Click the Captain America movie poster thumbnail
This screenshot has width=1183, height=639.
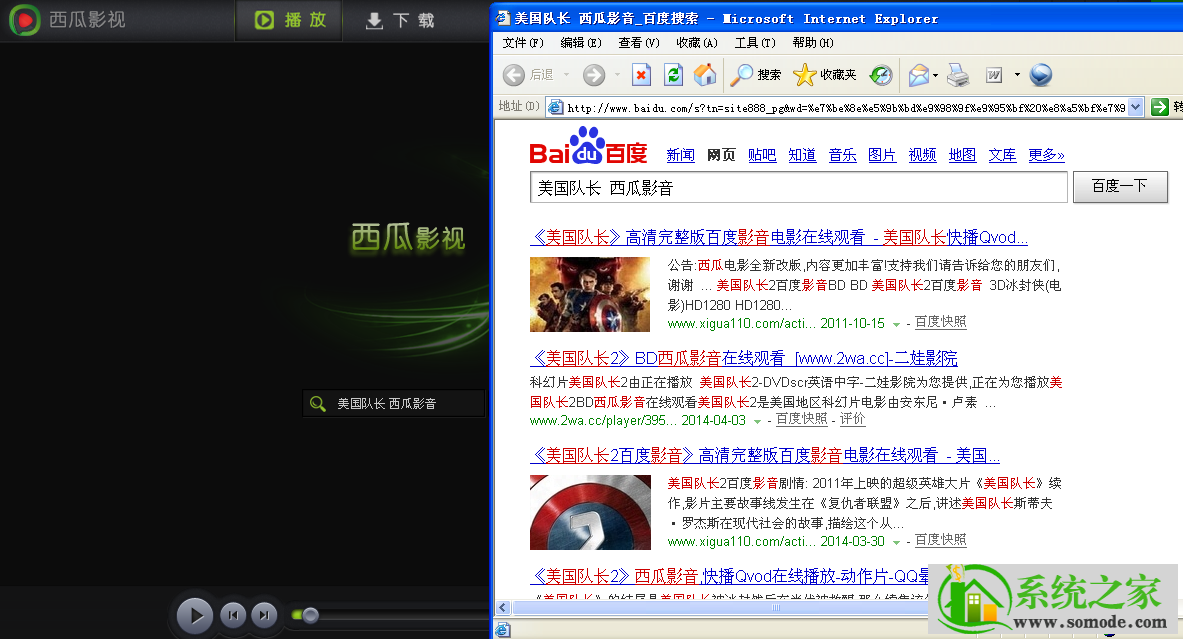pos(590,294)
